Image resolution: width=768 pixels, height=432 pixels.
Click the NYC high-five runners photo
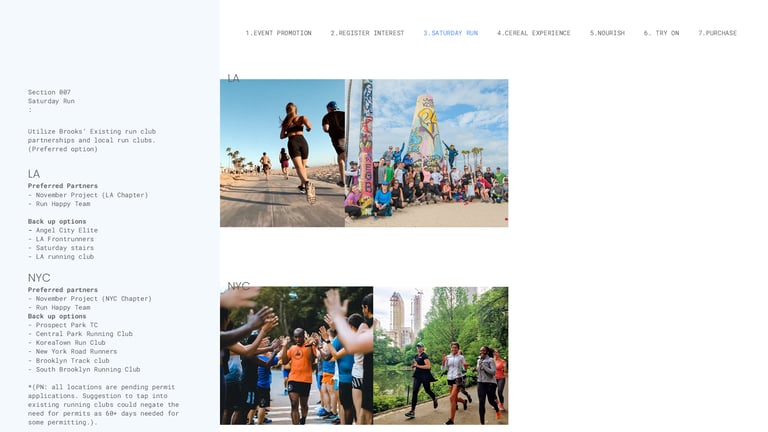(x=296, y=356)
